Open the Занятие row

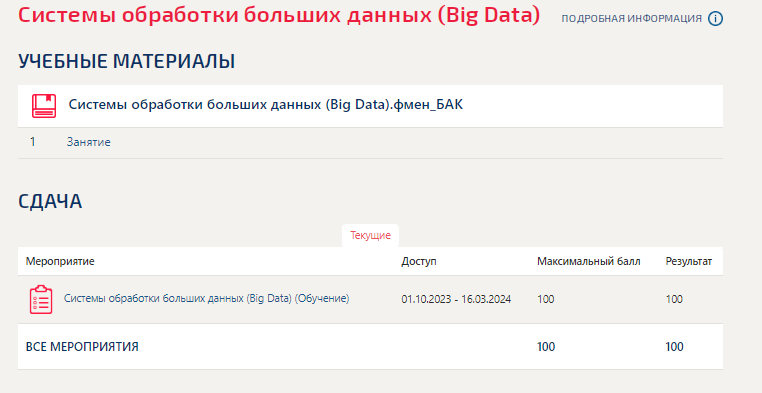370,142
